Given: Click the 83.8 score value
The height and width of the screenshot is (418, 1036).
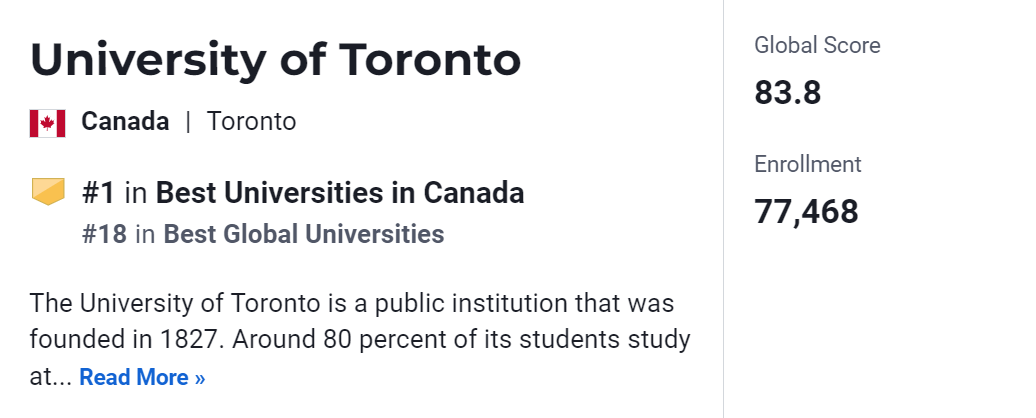Looking at the screenshot, I should click(x=787, y=93).
